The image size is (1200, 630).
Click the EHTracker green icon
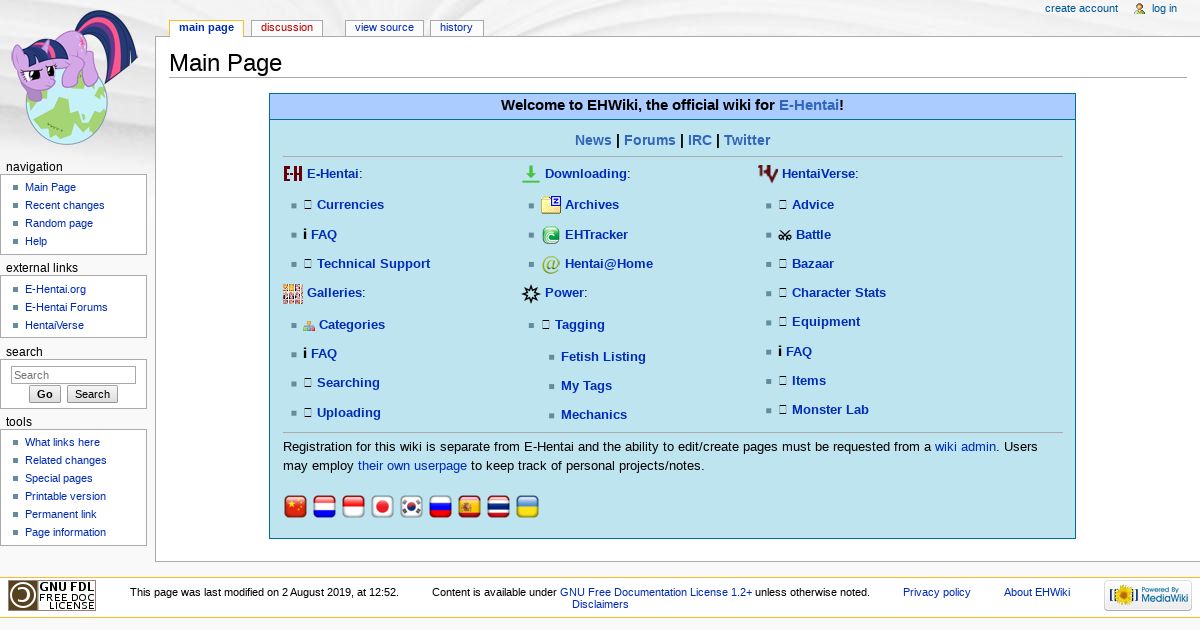[551, 235]
